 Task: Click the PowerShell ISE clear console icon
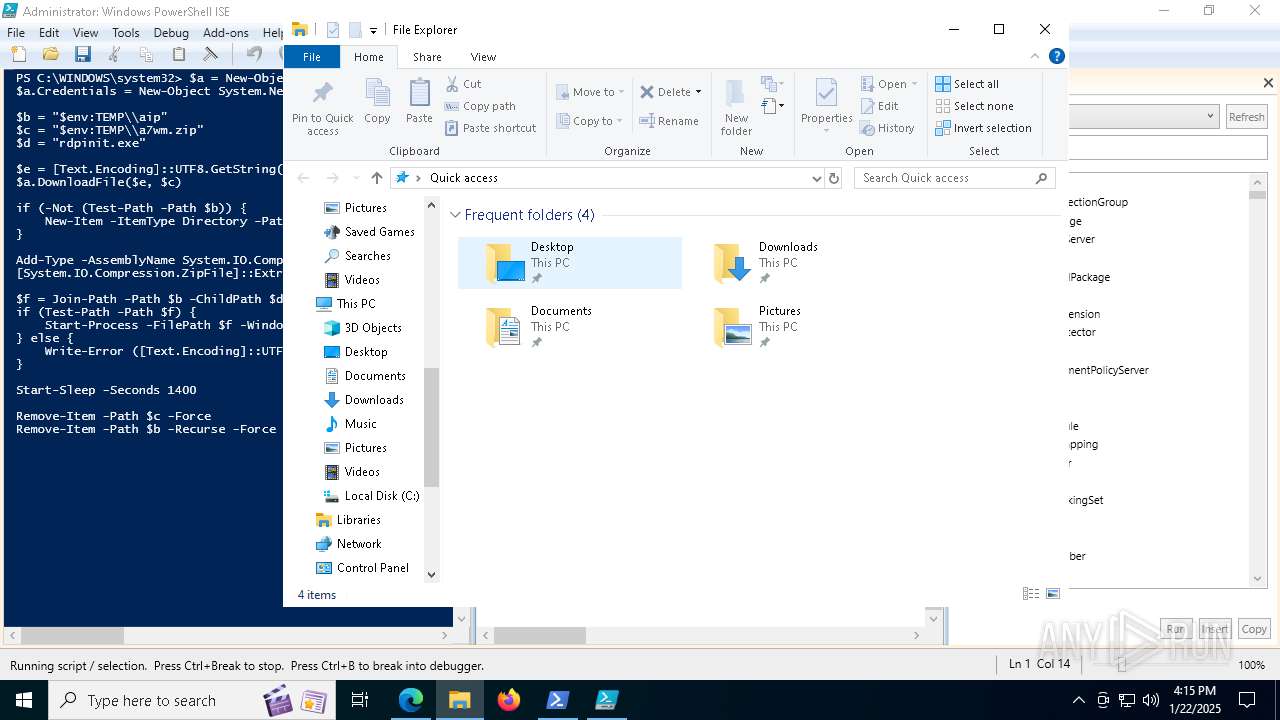point(210,54)
